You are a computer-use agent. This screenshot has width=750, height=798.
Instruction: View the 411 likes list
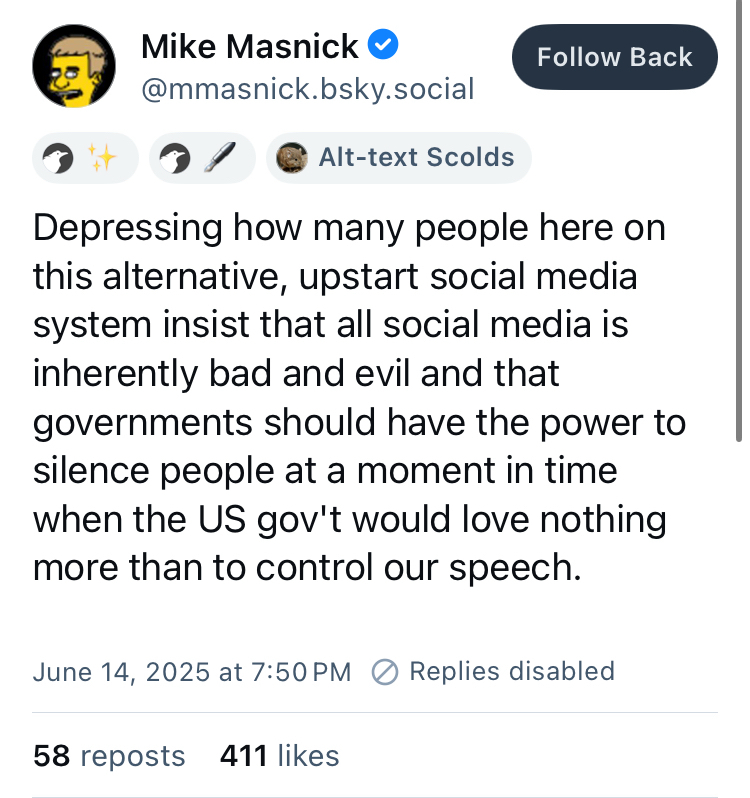(x=279, y=756)
